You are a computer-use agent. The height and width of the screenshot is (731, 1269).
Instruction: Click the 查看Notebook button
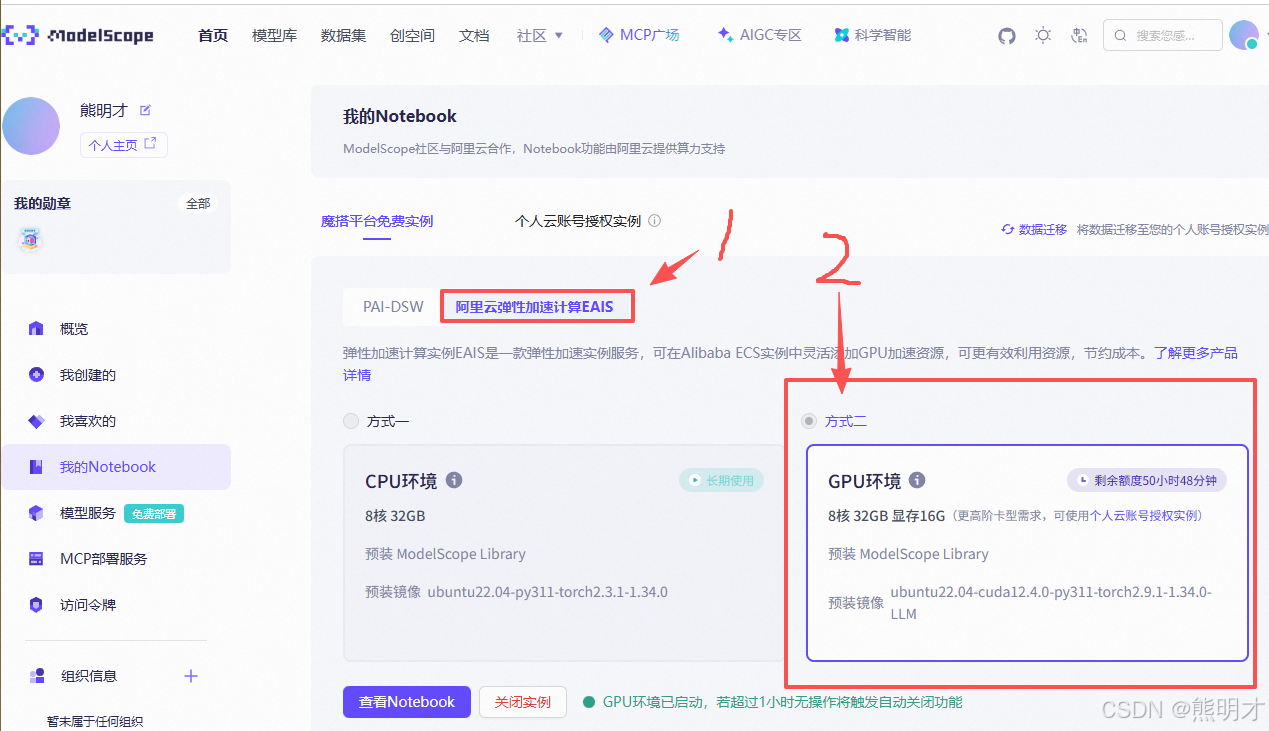click(406, 701)
